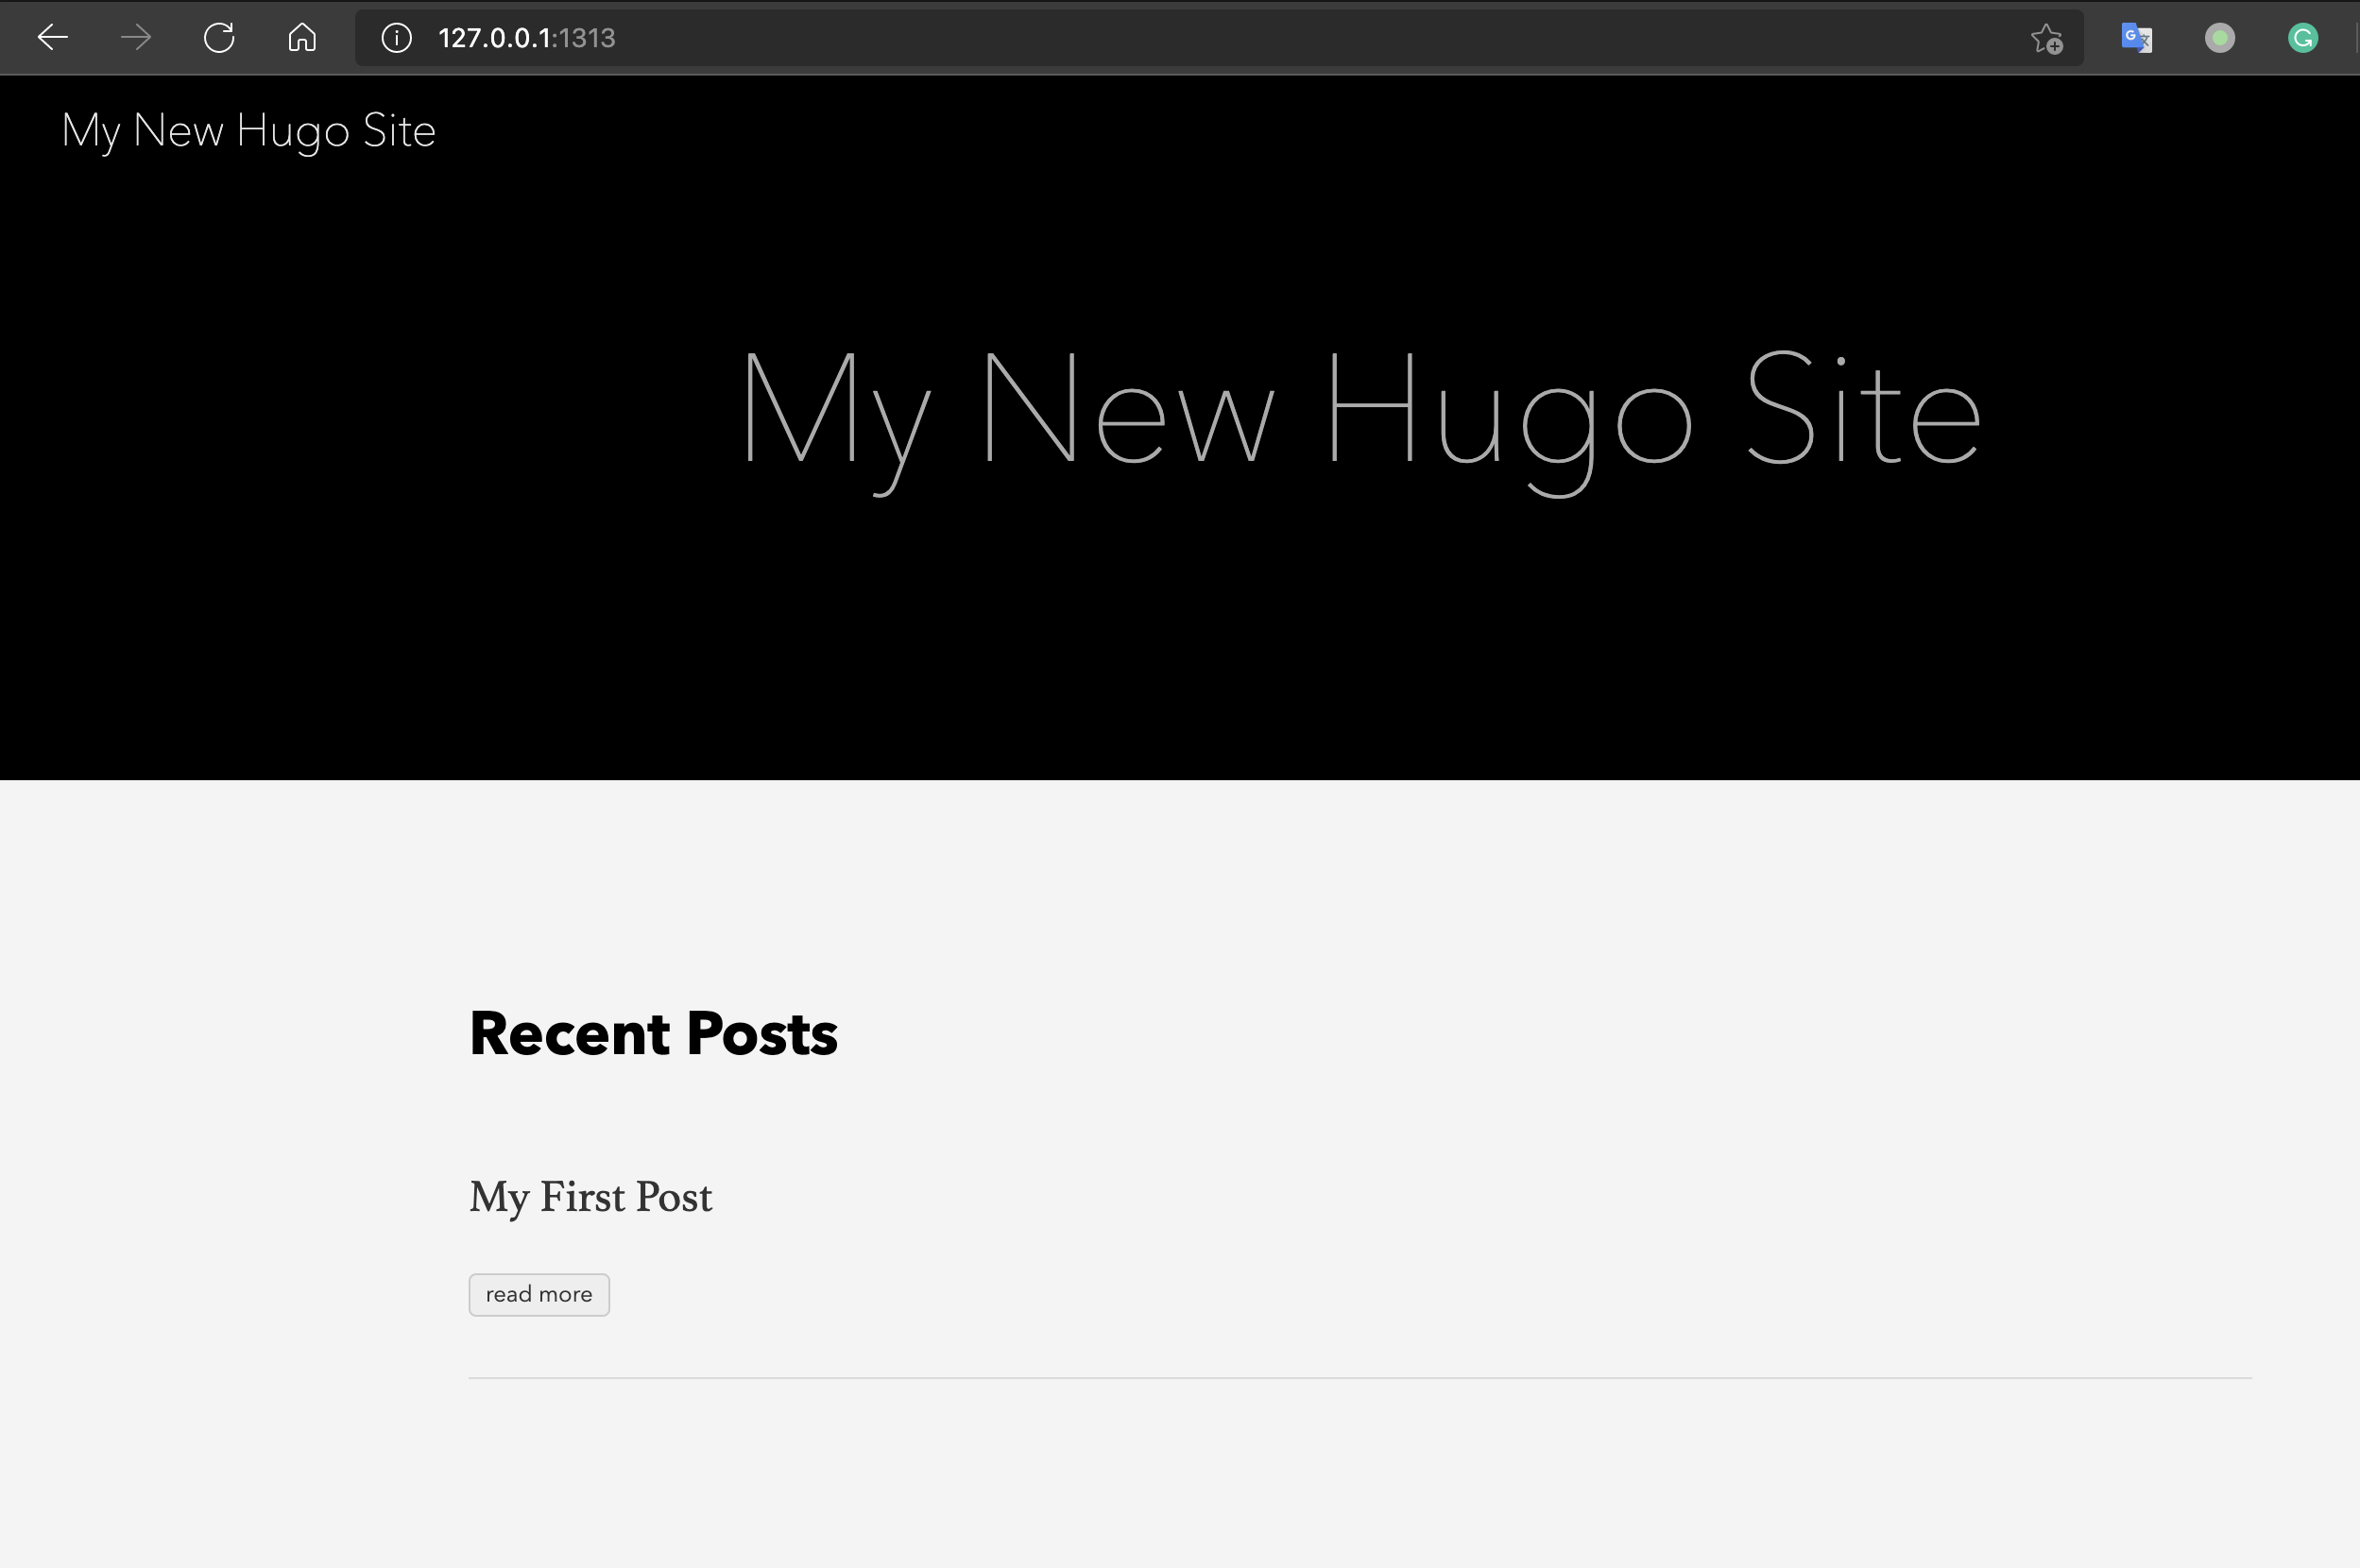Click the hero banner title text
2360x1568 pixels.
coord(1360,410)
